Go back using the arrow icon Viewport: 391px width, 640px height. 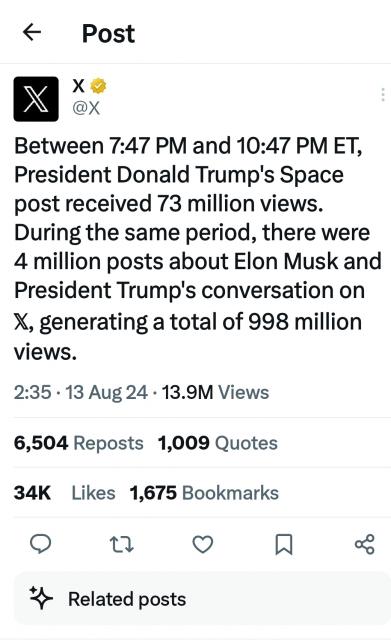pyautogui.click(x=32, y=32)
